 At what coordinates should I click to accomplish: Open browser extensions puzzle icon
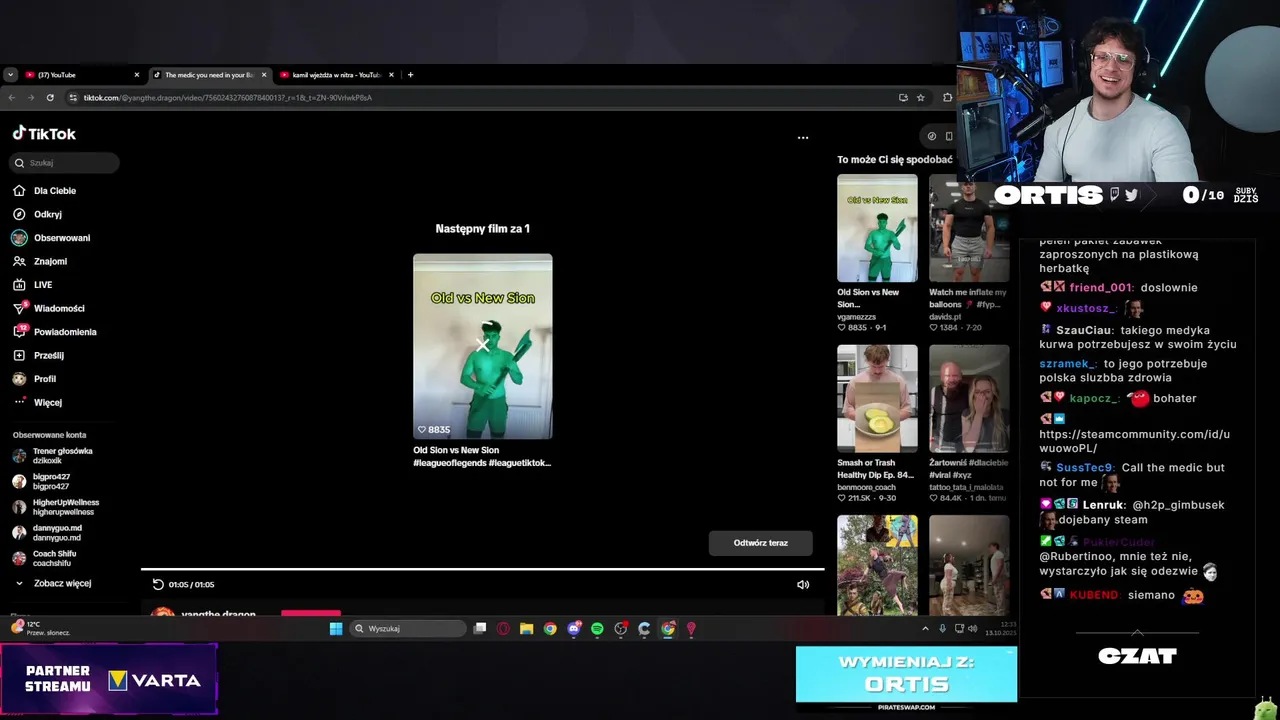point(947,97)
